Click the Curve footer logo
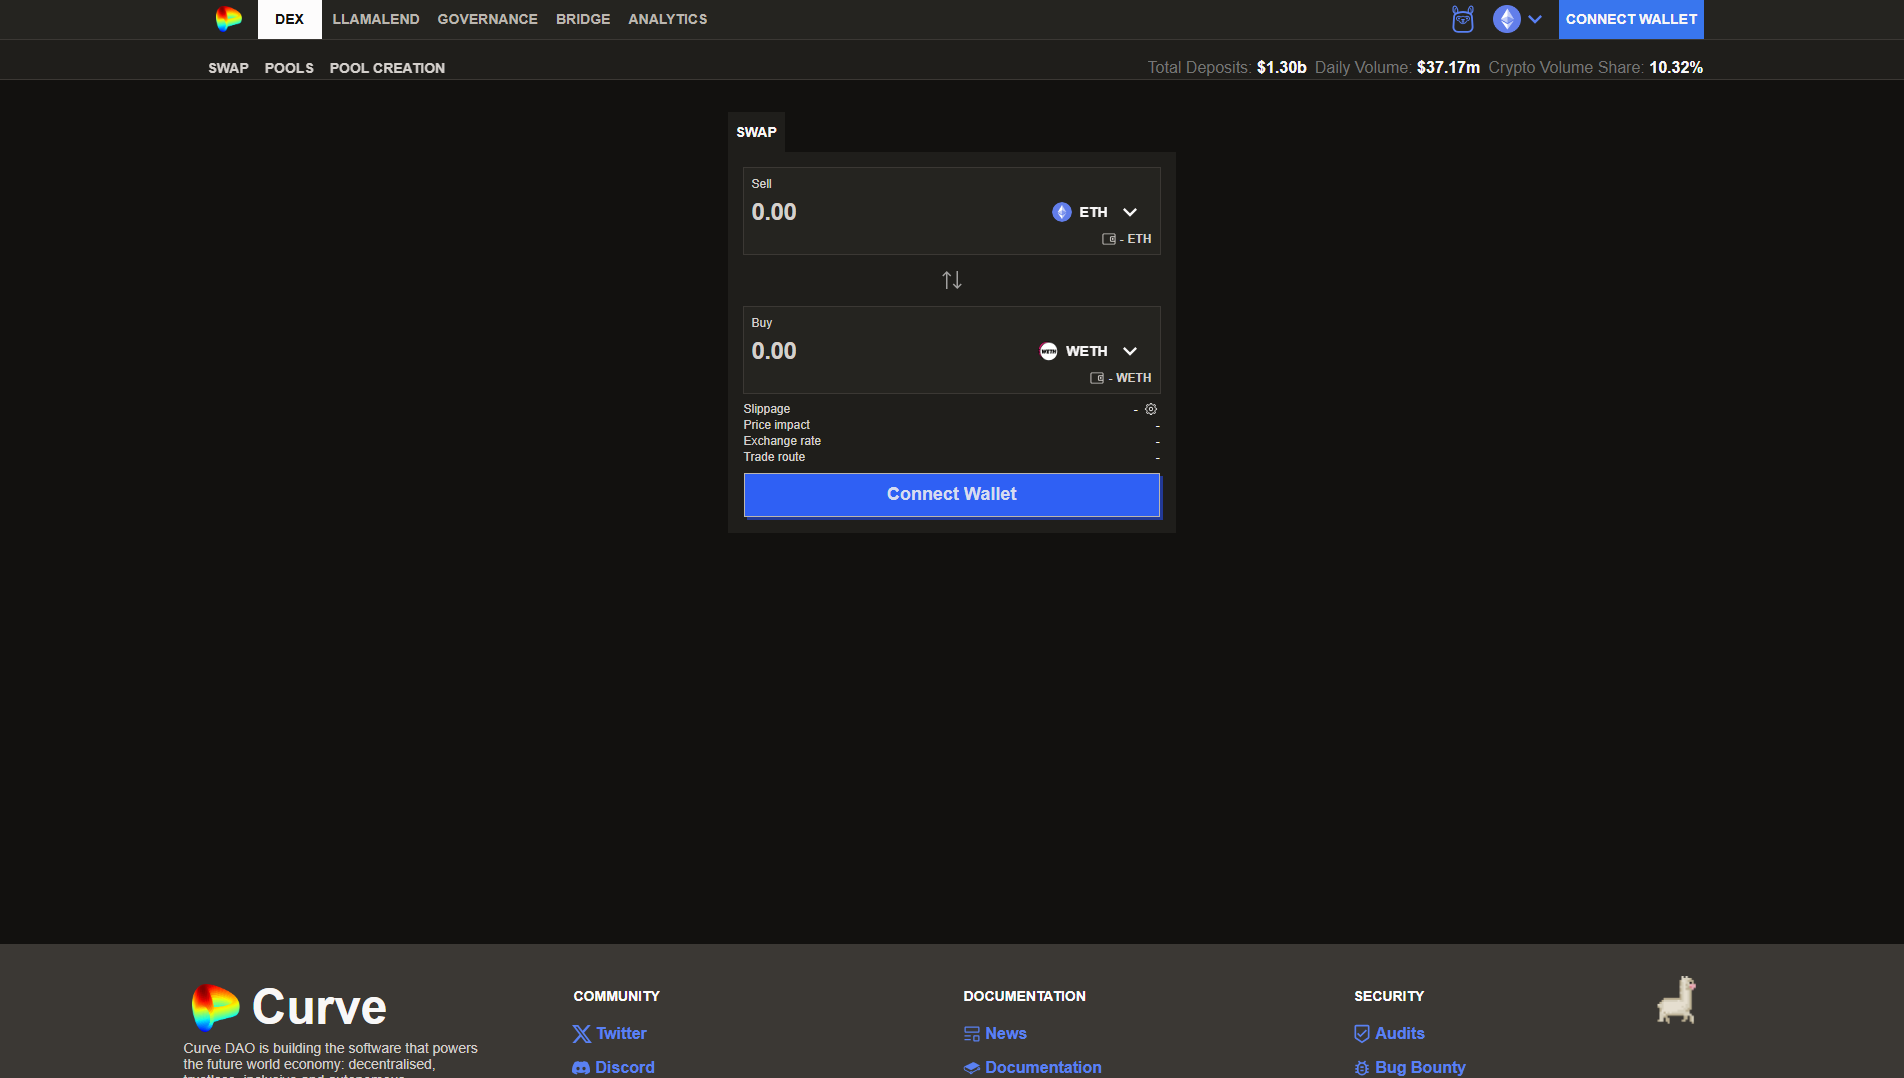Viewport: 1904px width, 1078px height. pos(289,1007)
